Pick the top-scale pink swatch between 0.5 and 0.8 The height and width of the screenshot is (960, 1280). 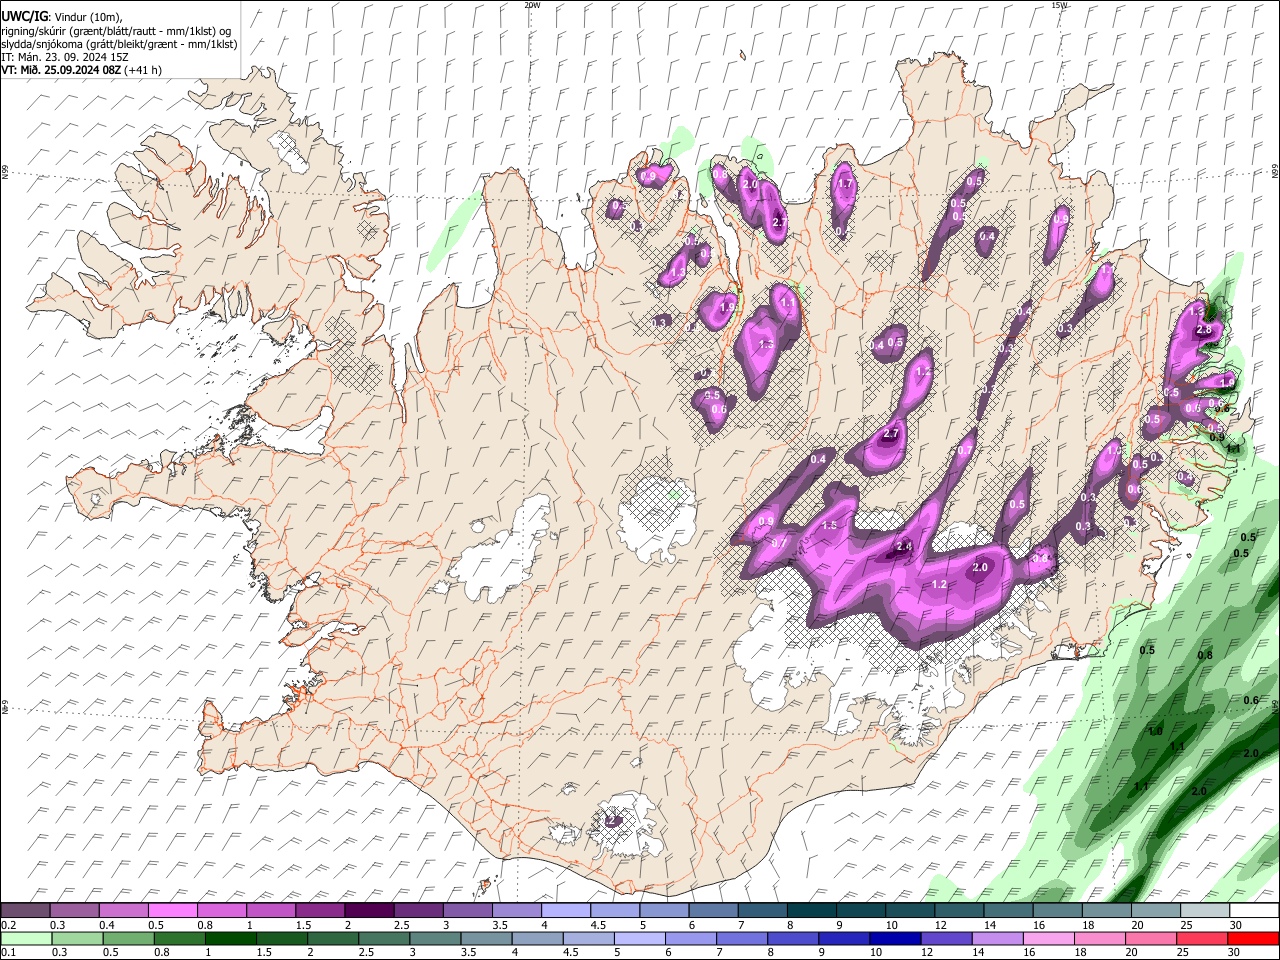click(x=172, y=910)
